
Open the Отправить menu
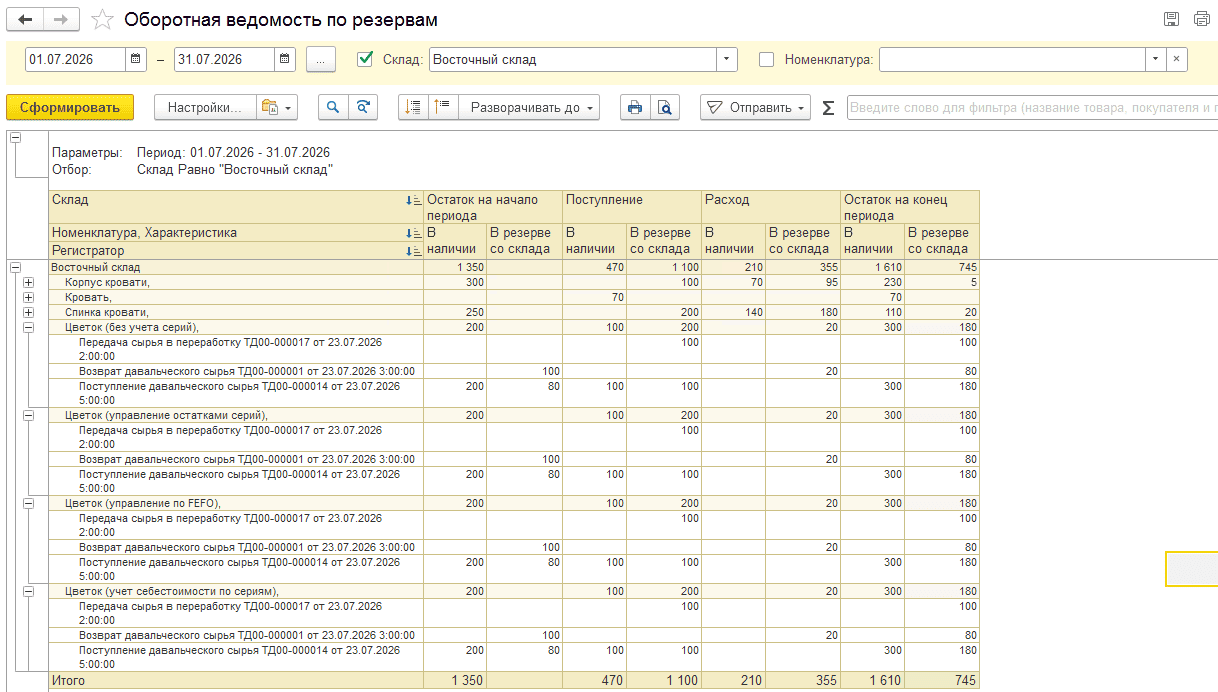click(x=755, y=108)
